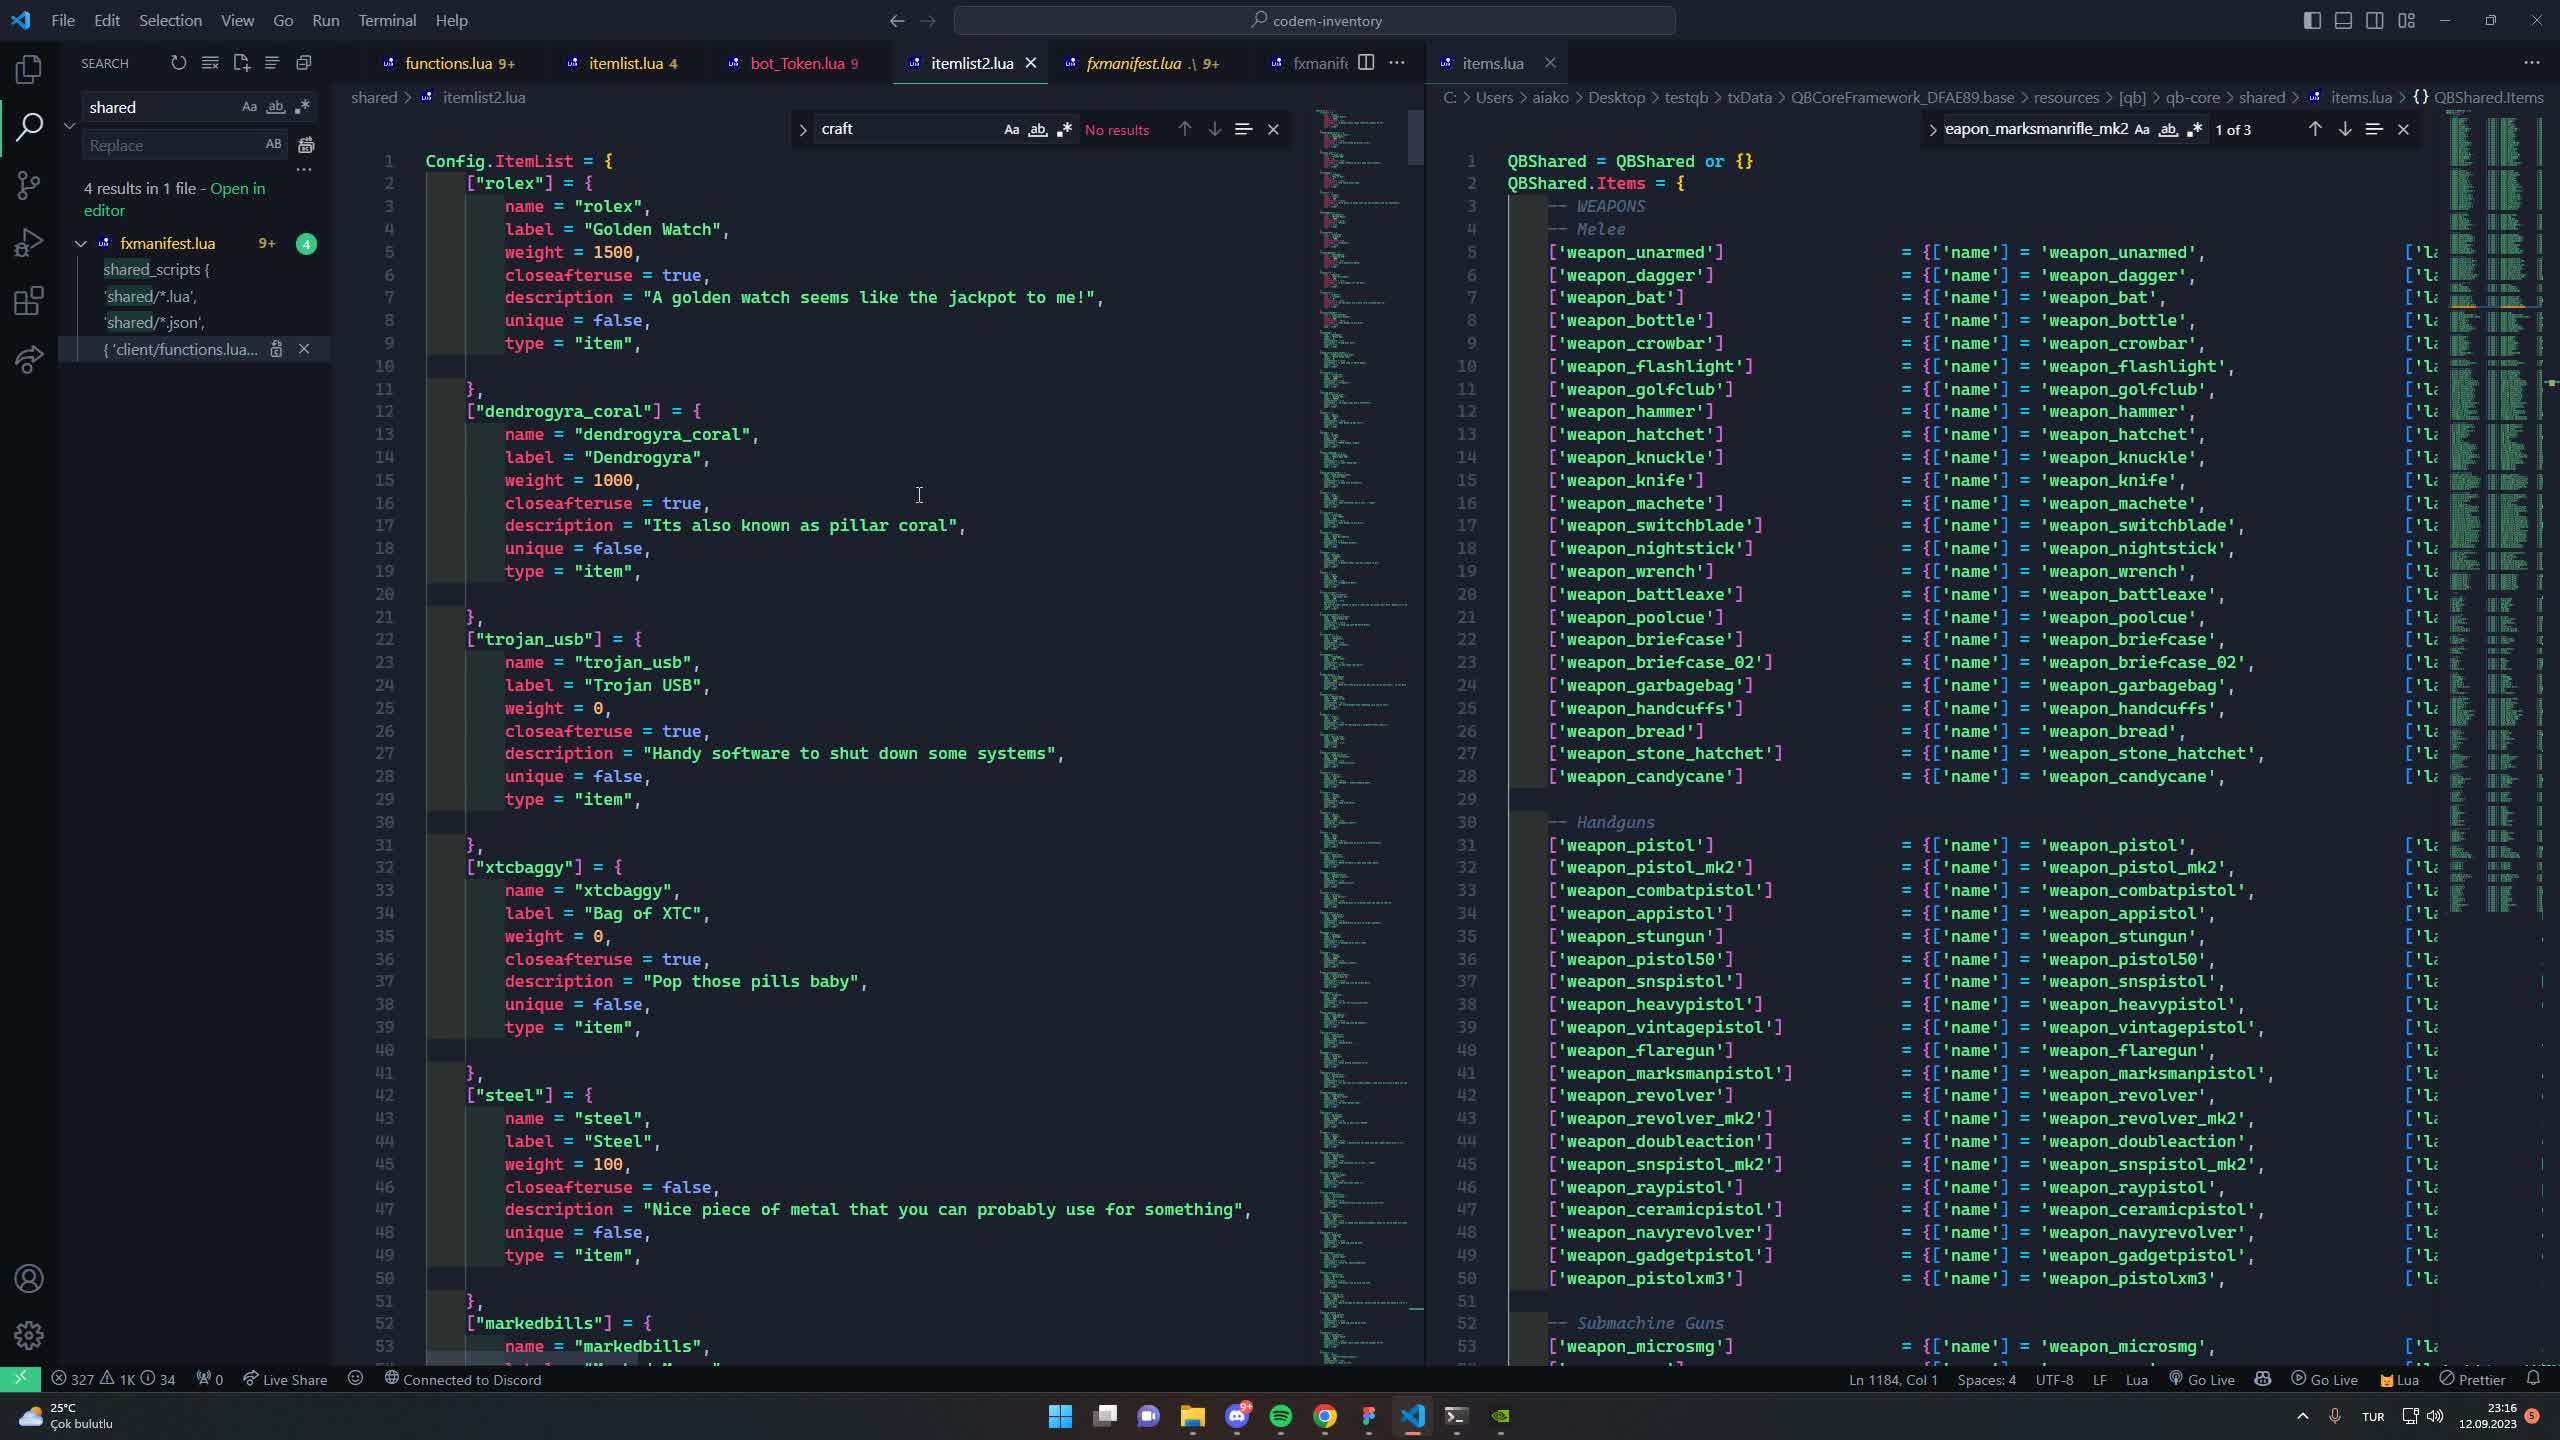2560x1440 pixels.
Task: Refresh the search results
Action: [x=179, y=62]
